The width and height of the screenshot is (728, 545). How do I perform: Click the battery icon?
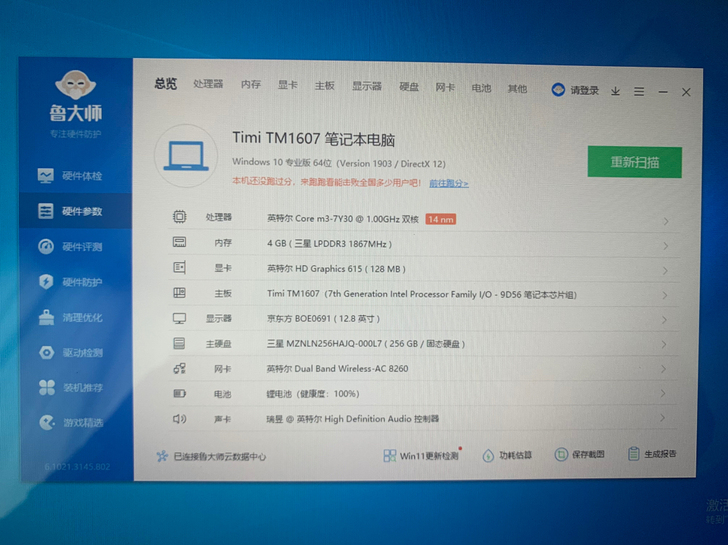click(x=179, y=394)
